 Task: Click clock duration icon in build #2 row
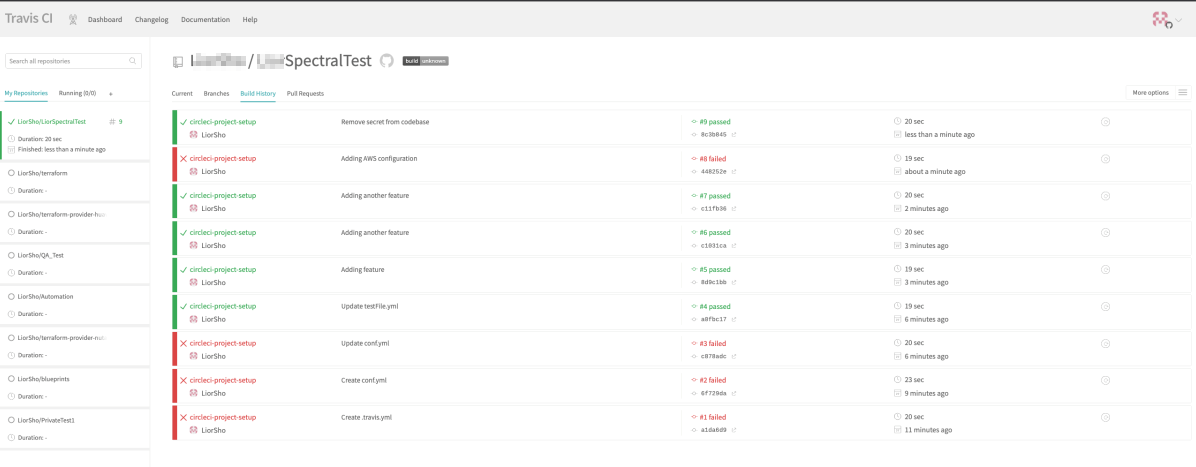[x=897, y=380]
